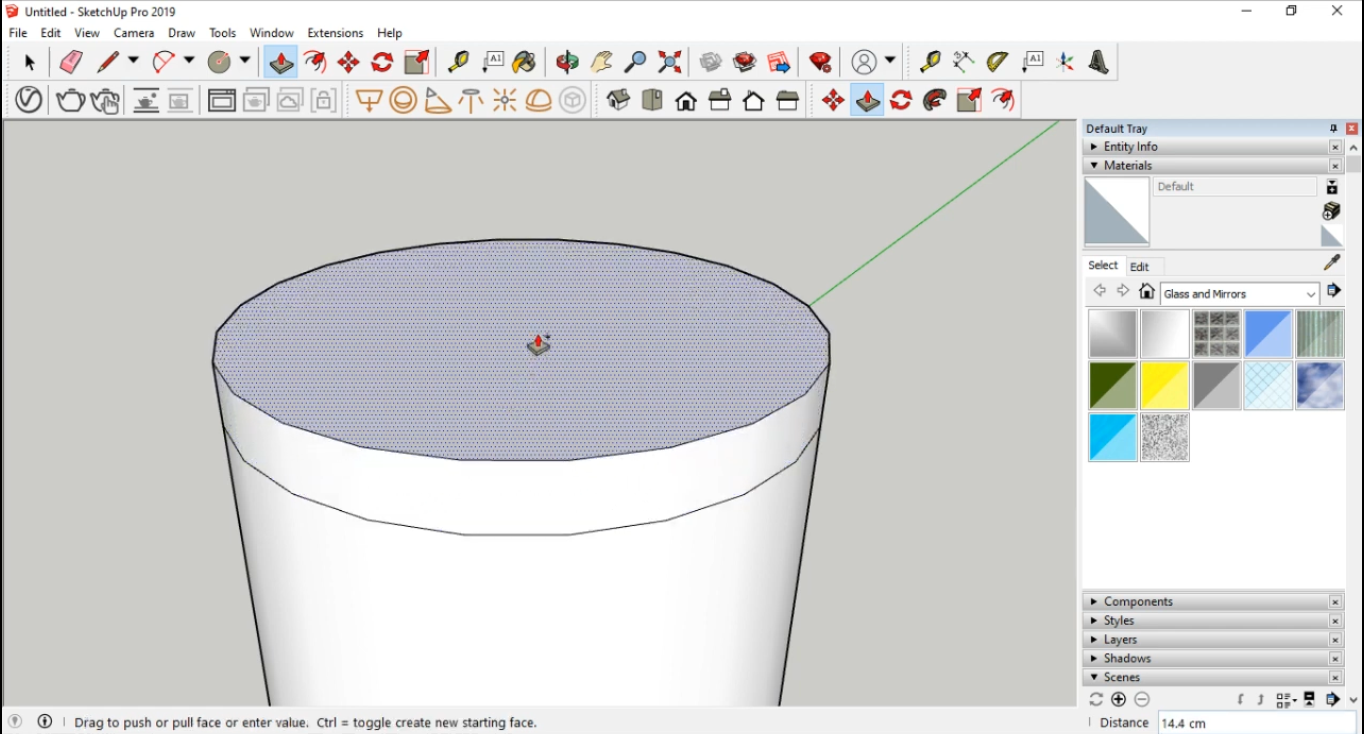Select the Pan hand tool
The height and width of the screenshot is (734, 1364).
pyautogui.click(x=601, y=63)
